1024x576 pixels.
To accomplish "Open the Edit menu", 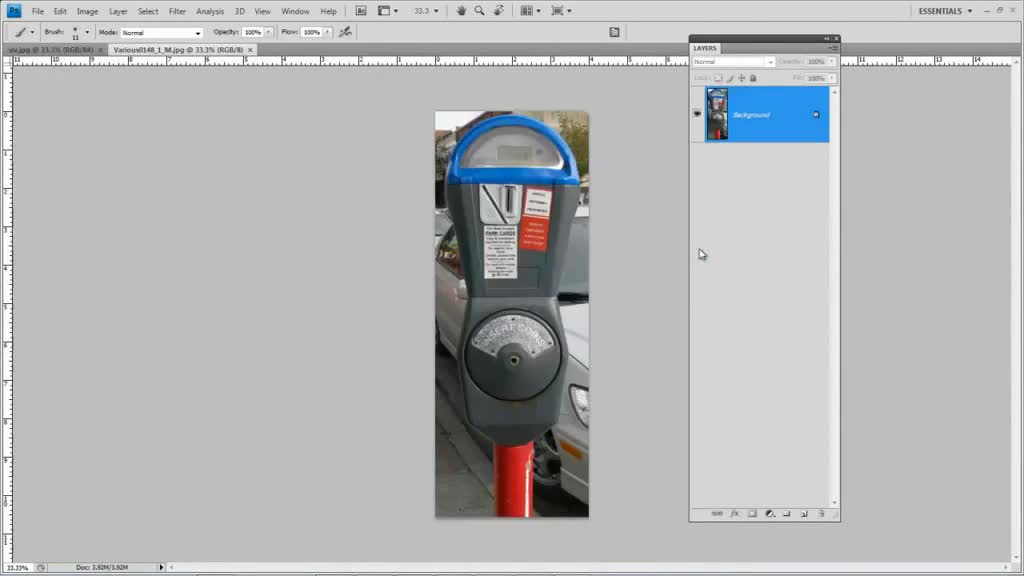I will (60, 11).
